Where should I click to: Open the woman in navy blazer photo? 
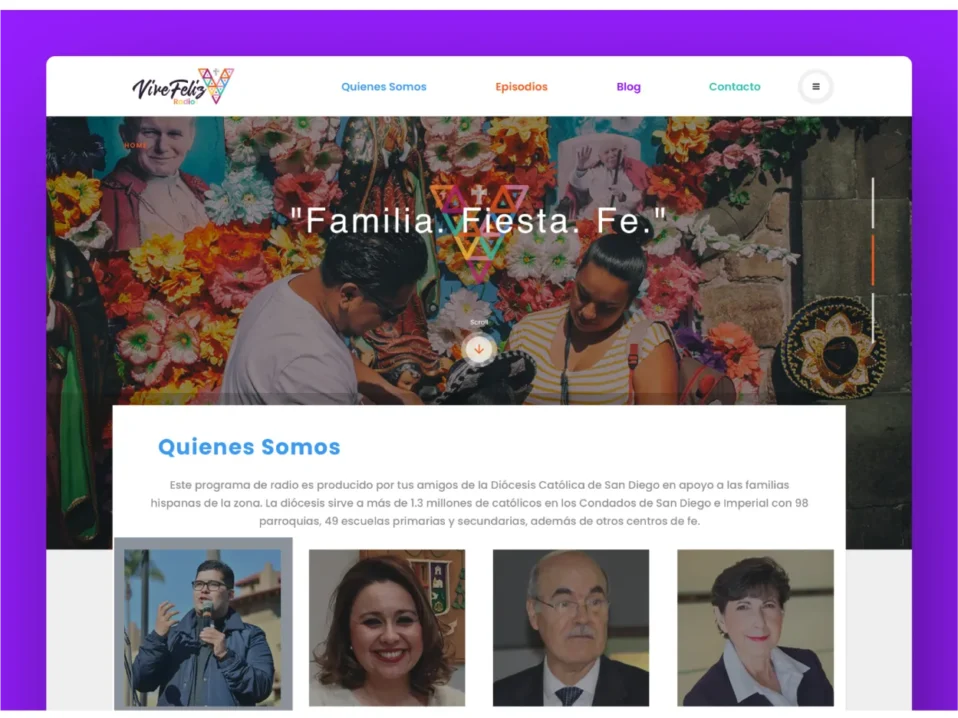(x=755, y=628)
